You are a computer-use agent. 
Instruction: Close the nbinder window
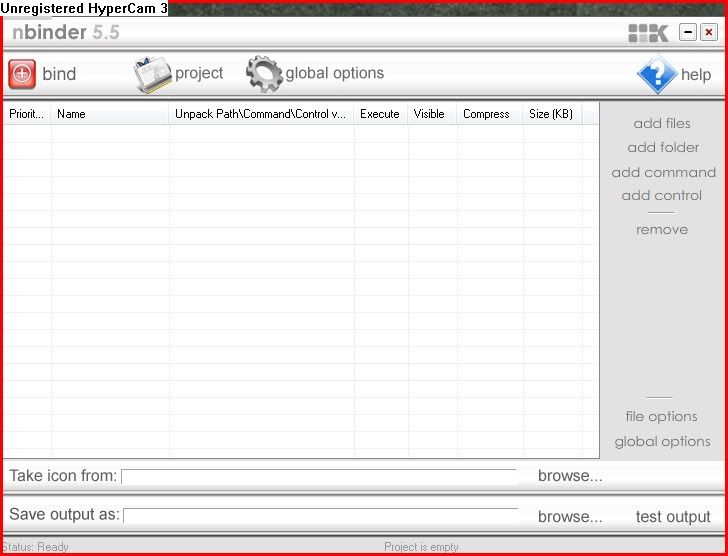tap(708, 32)
